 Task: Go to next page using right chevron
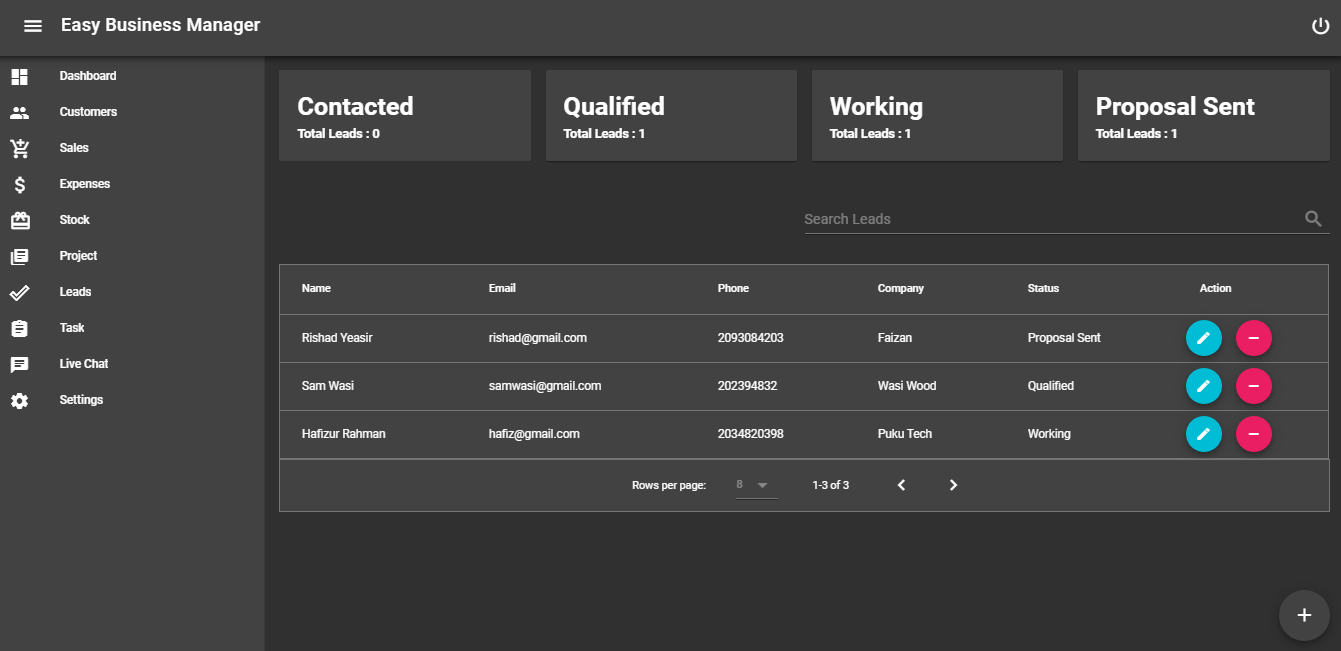click(953, 484)
